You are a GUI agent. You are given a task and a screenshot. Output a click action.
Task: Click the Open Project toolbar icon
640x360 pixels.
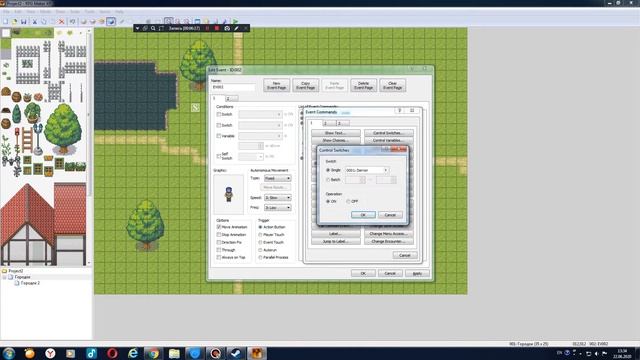[x=15, y=22]
